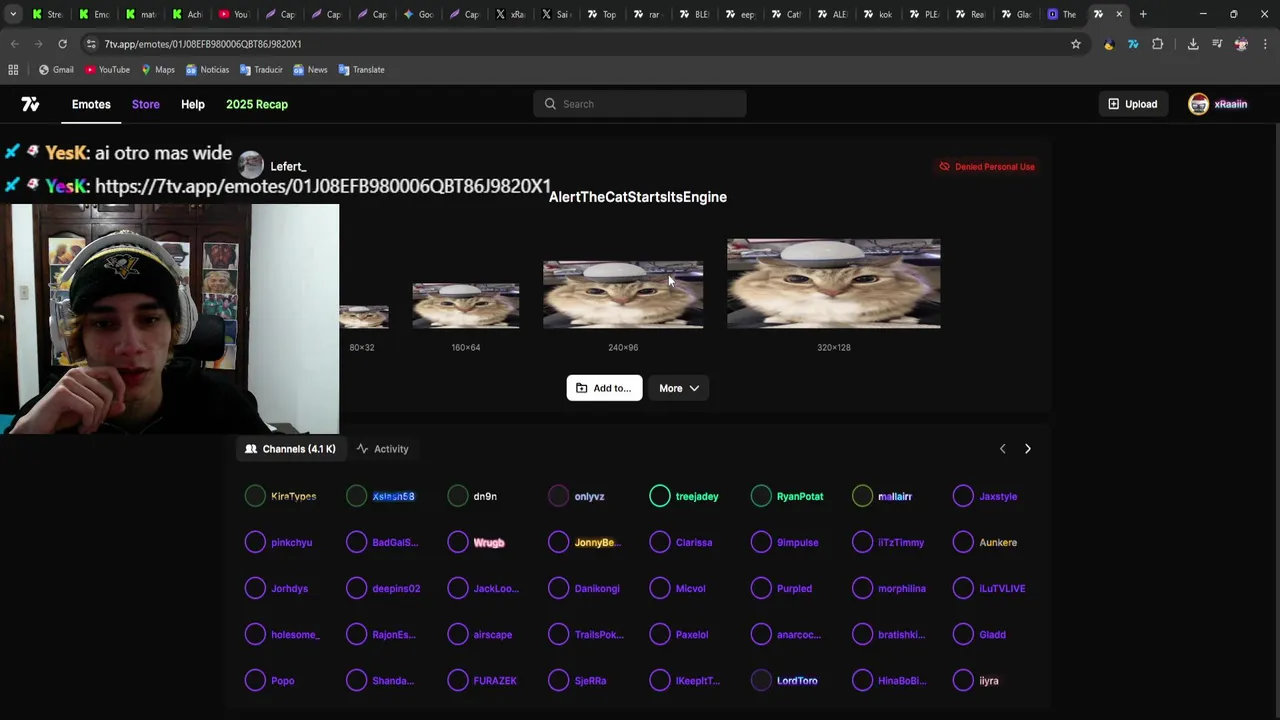Open new browser tab plus button
The image size is (1280, 720).
click(x=1143, y=14)
